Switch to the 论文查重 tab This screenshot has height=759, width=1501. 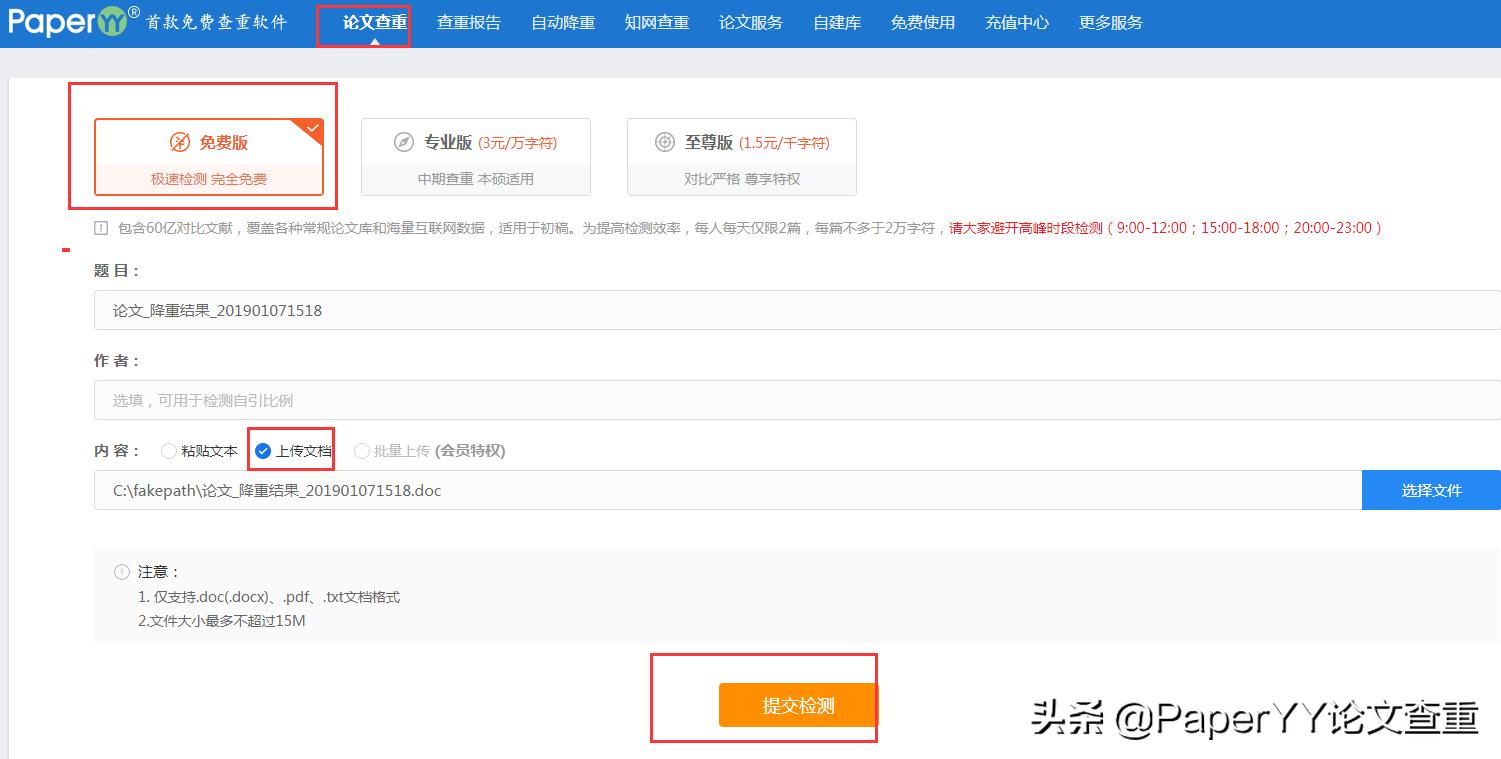(364, 21)
